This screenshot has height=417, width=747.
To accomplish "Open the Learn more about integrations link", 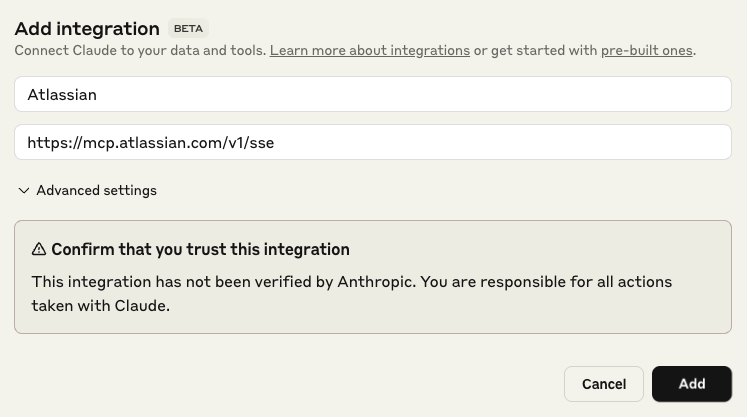I will [x=370, y=51].
